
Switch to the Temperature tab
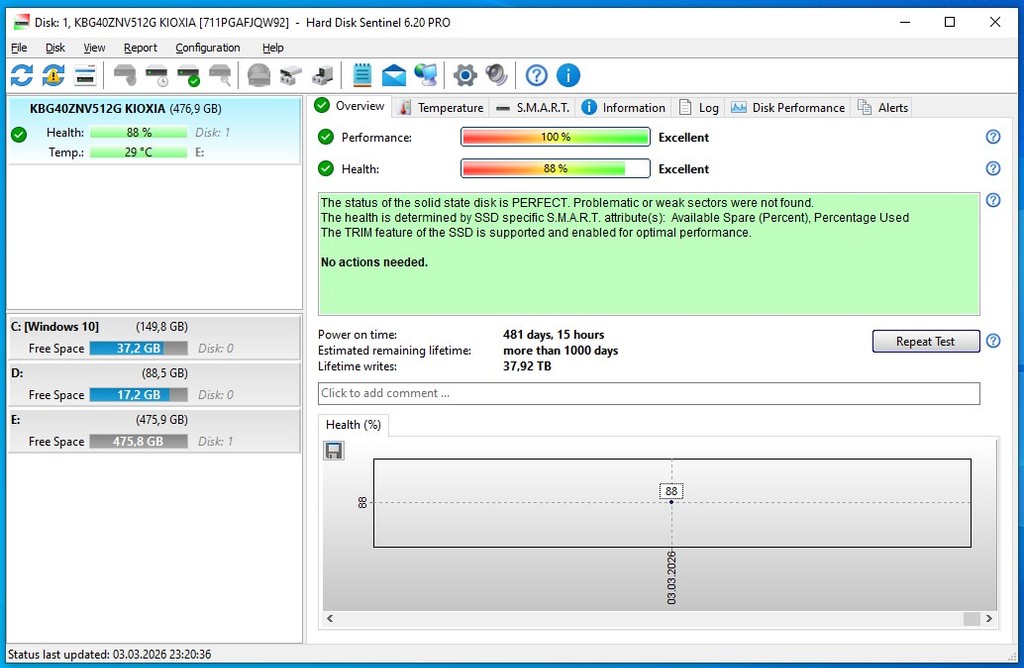point(440,107)
